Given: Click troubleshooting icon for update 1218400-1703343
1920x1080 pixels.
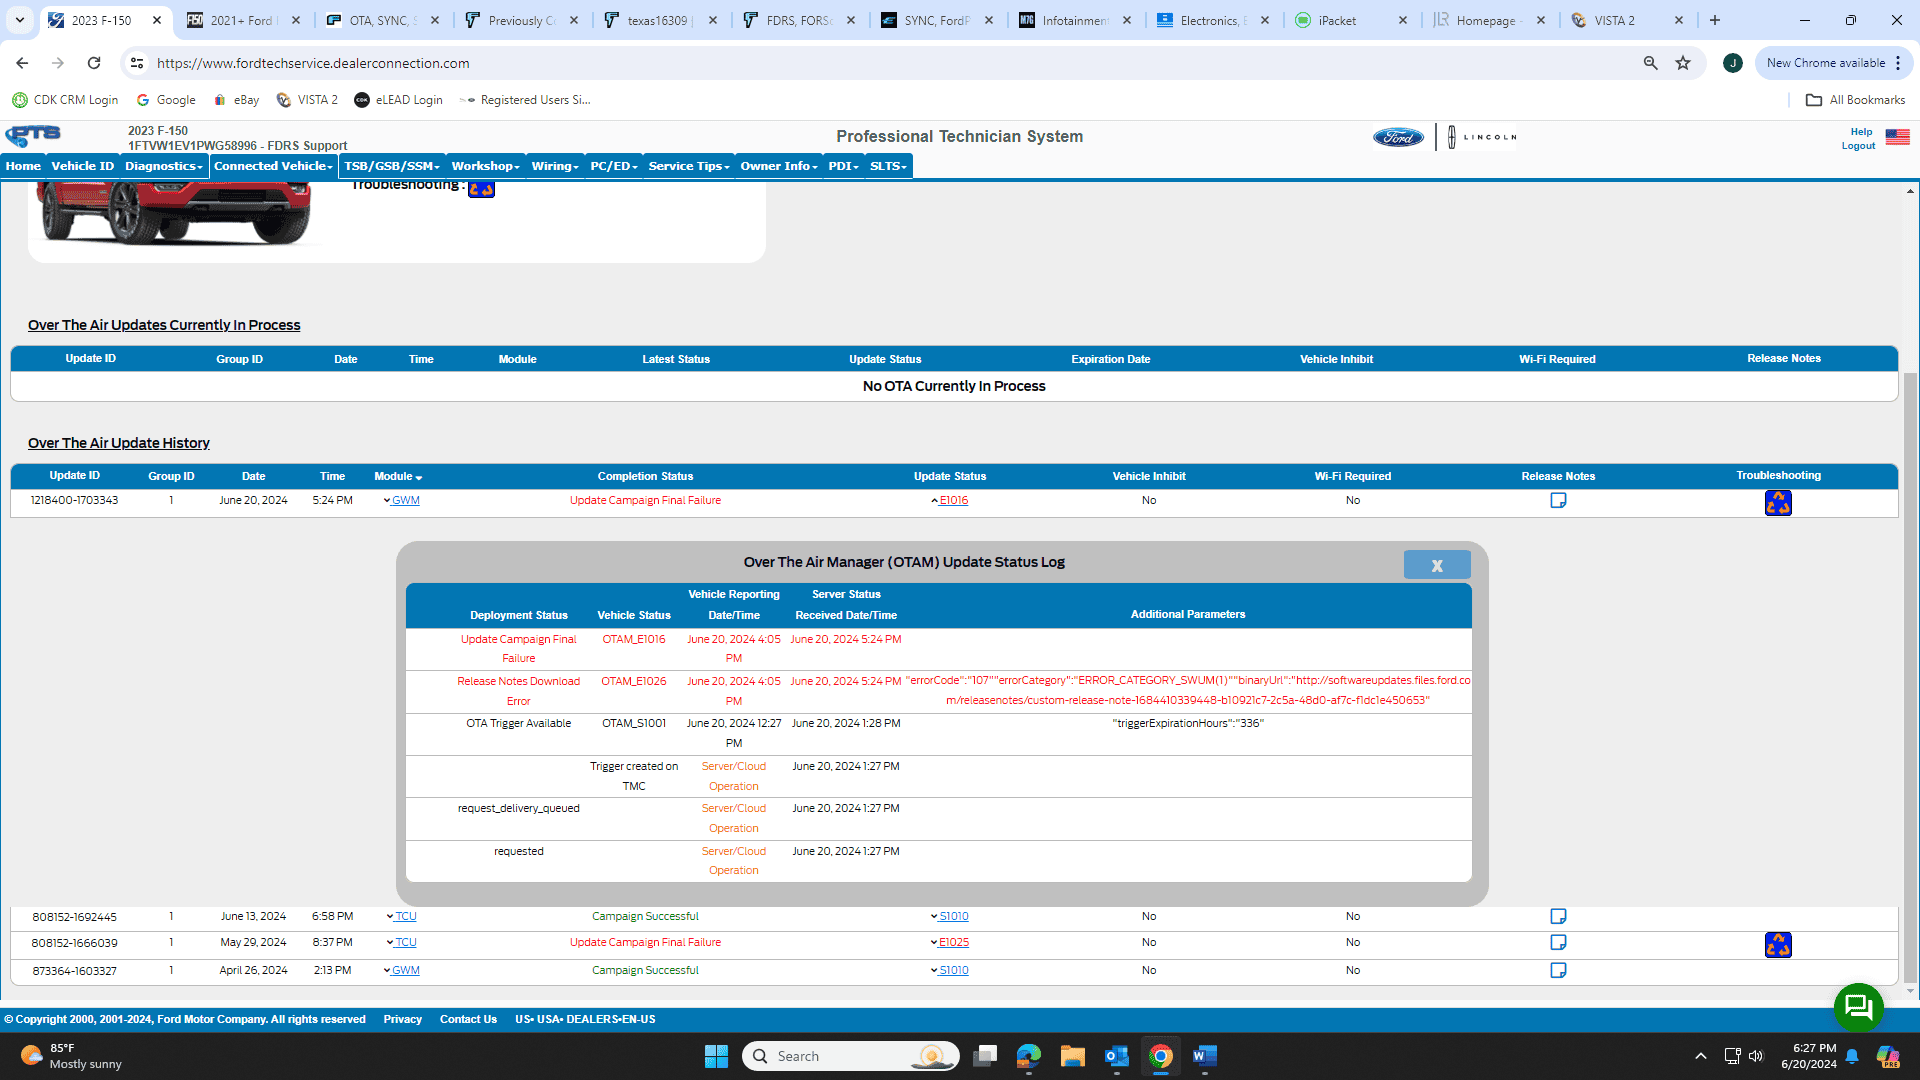Looking at the screenshot, I should pyautogui.click(x=1778, y=502).
